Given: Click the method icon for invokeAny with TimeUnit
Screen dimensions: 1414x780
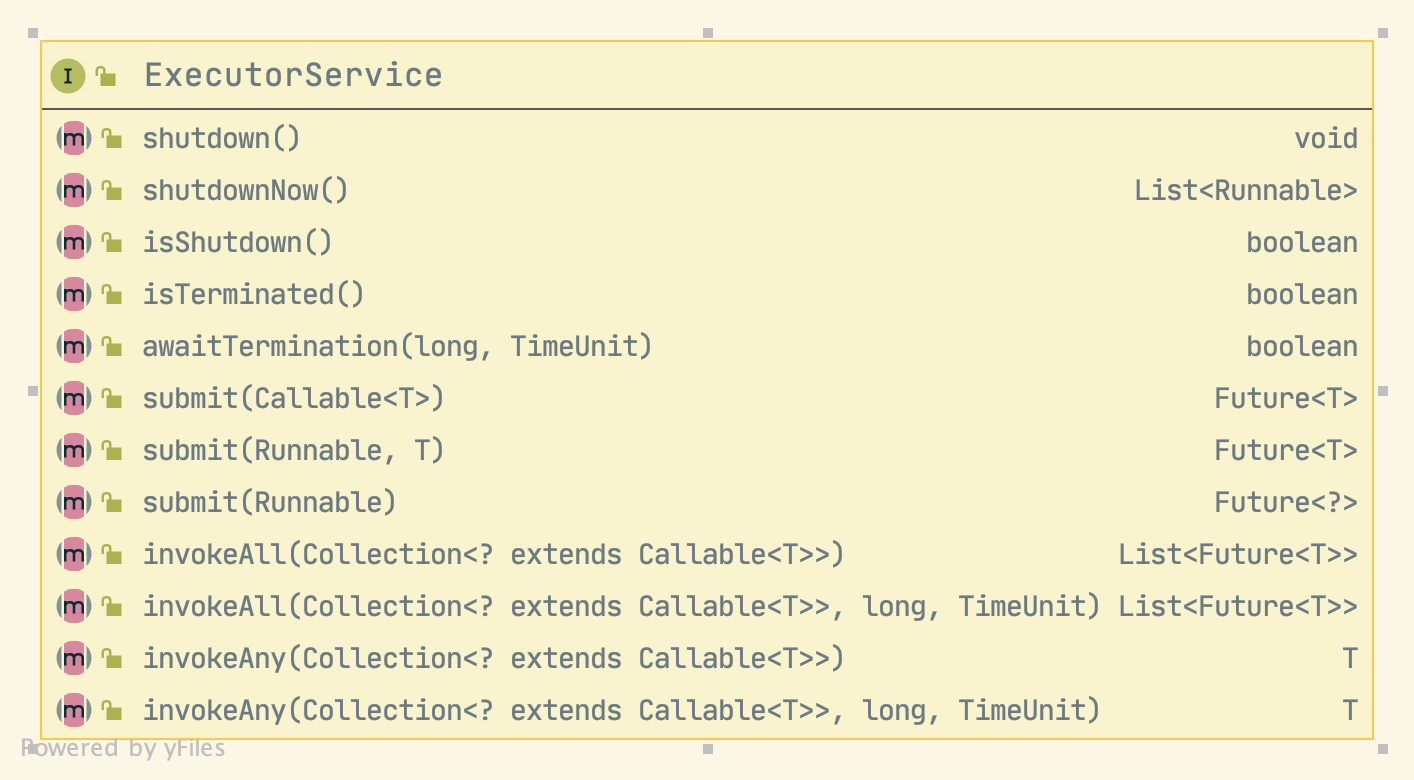Looking at the screenshot, I should [73, 711].
